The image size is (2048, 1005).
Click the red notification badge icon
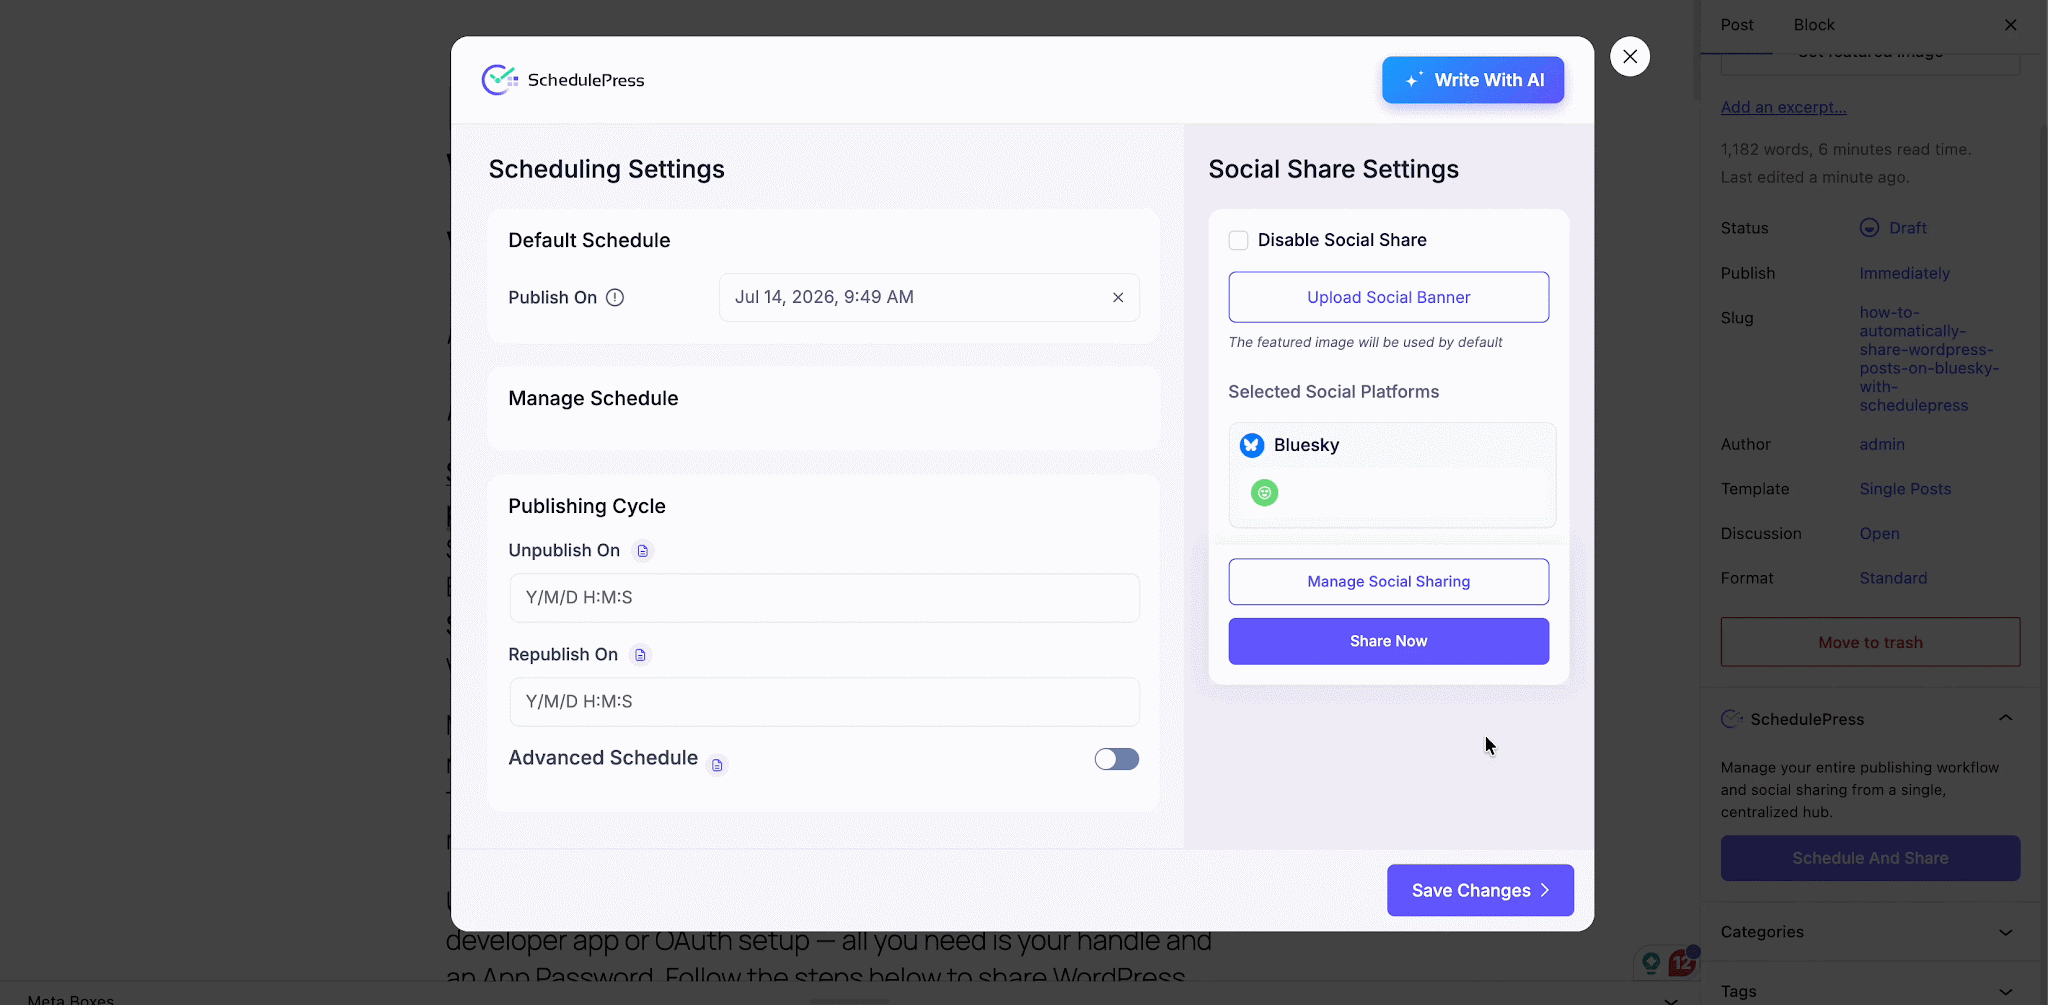(x=1683, y=962)
